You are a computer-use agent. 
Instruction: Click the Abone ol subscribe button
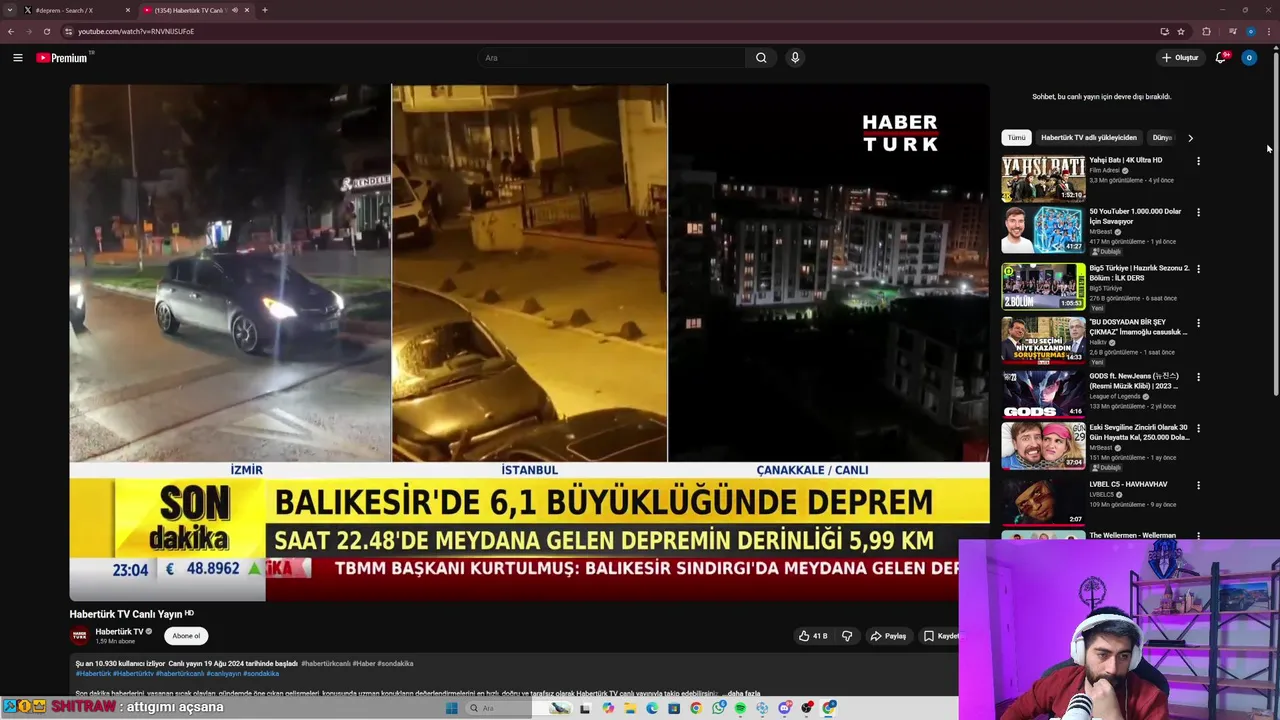pyautogui.click(x=186, y=636)
